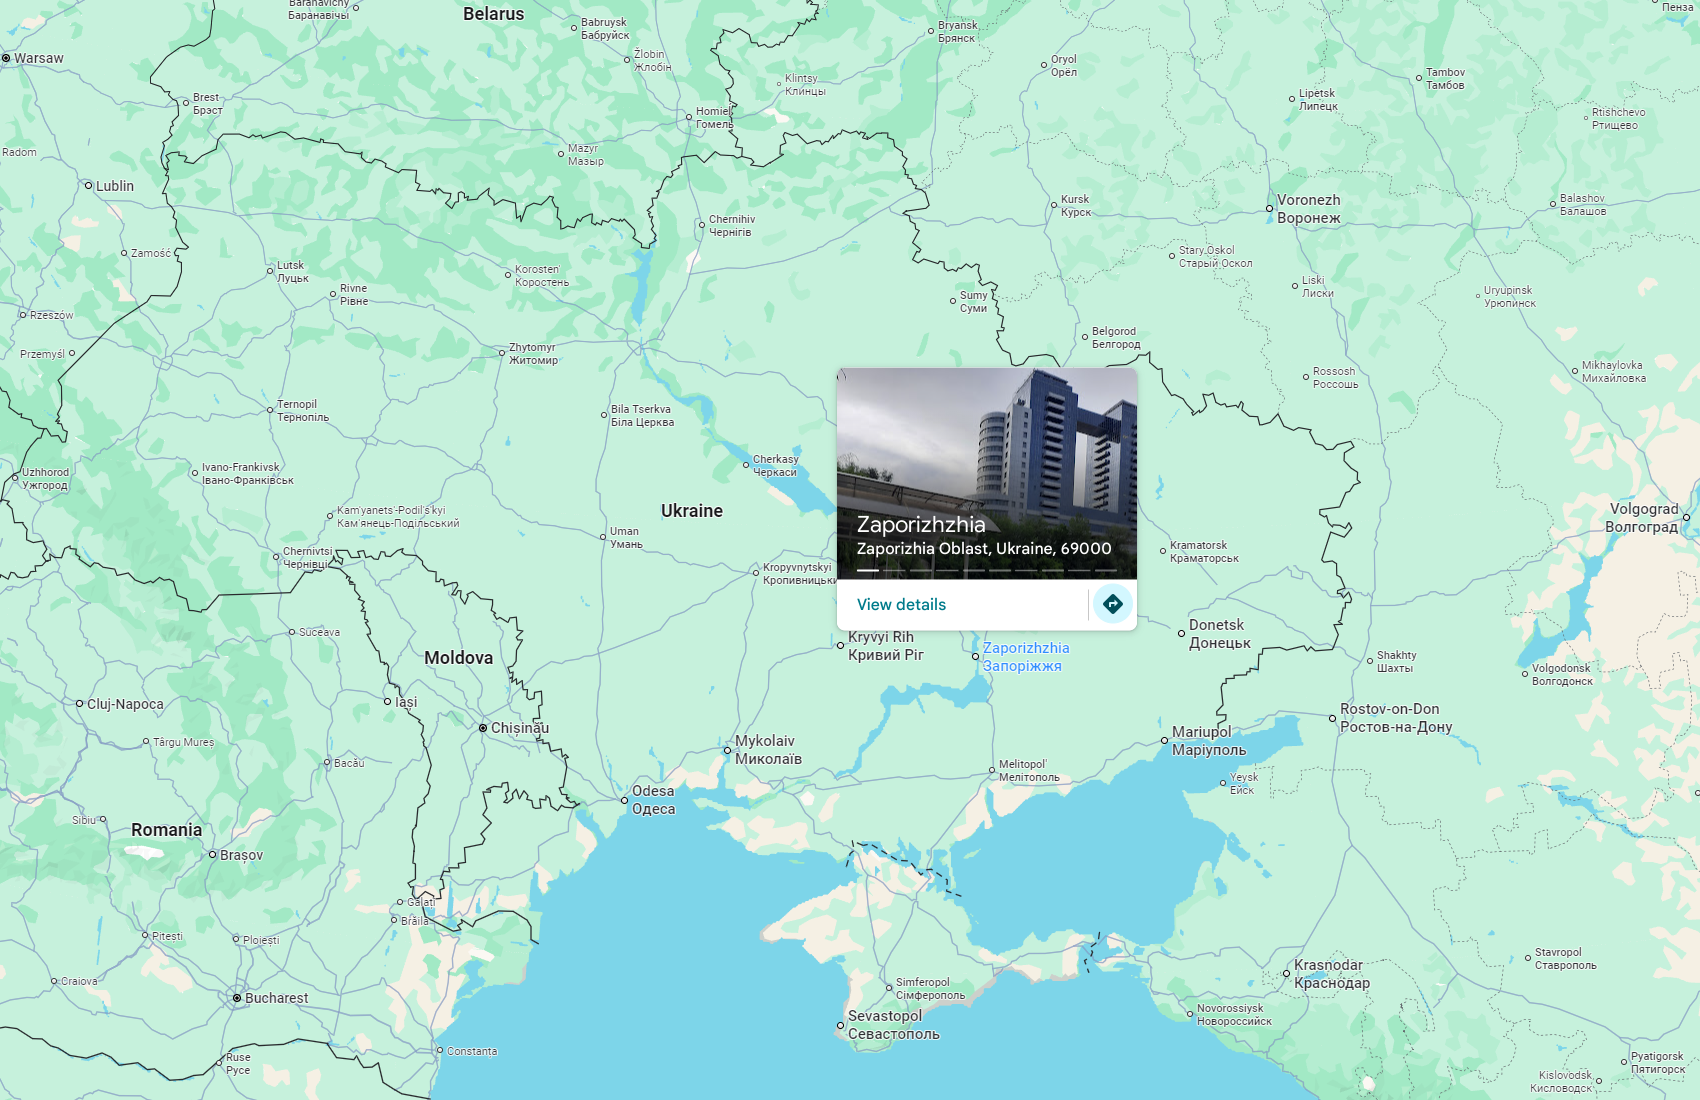Click the Cherkasy city label

pos(776,466)
